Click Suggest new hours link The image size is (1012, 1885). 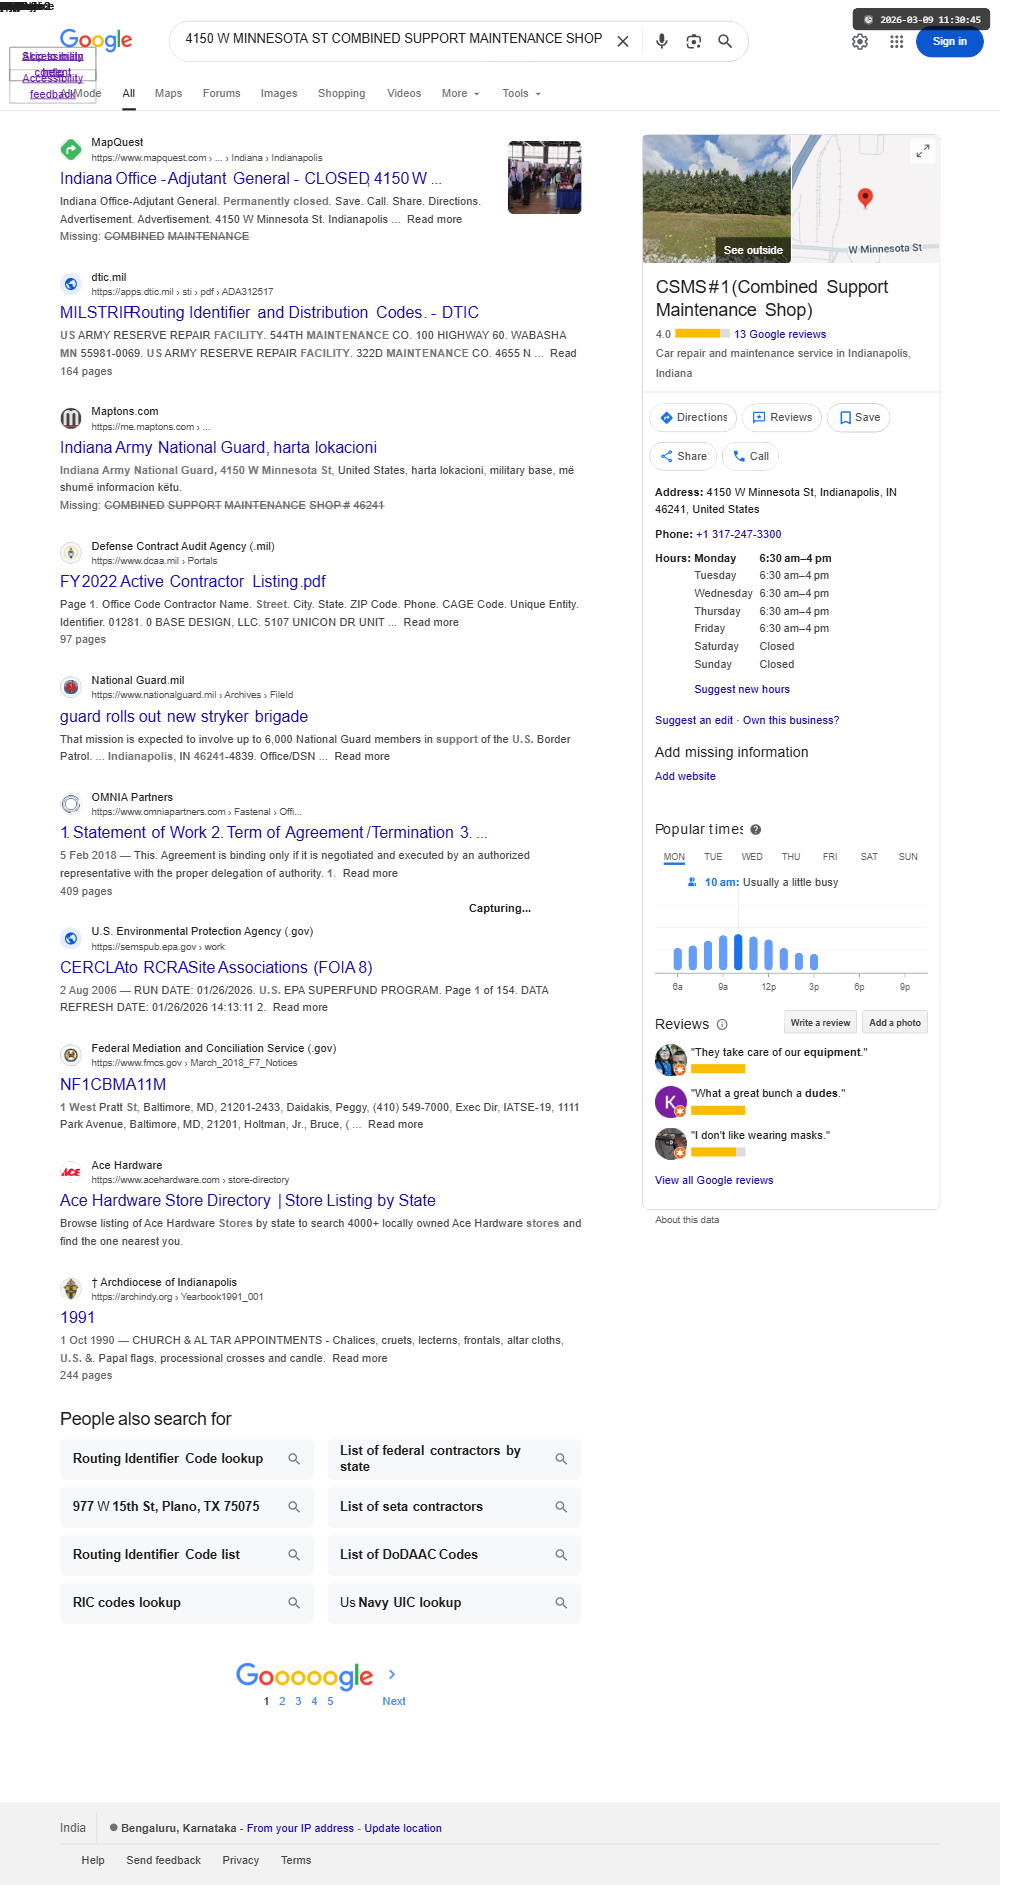point(742,689)
